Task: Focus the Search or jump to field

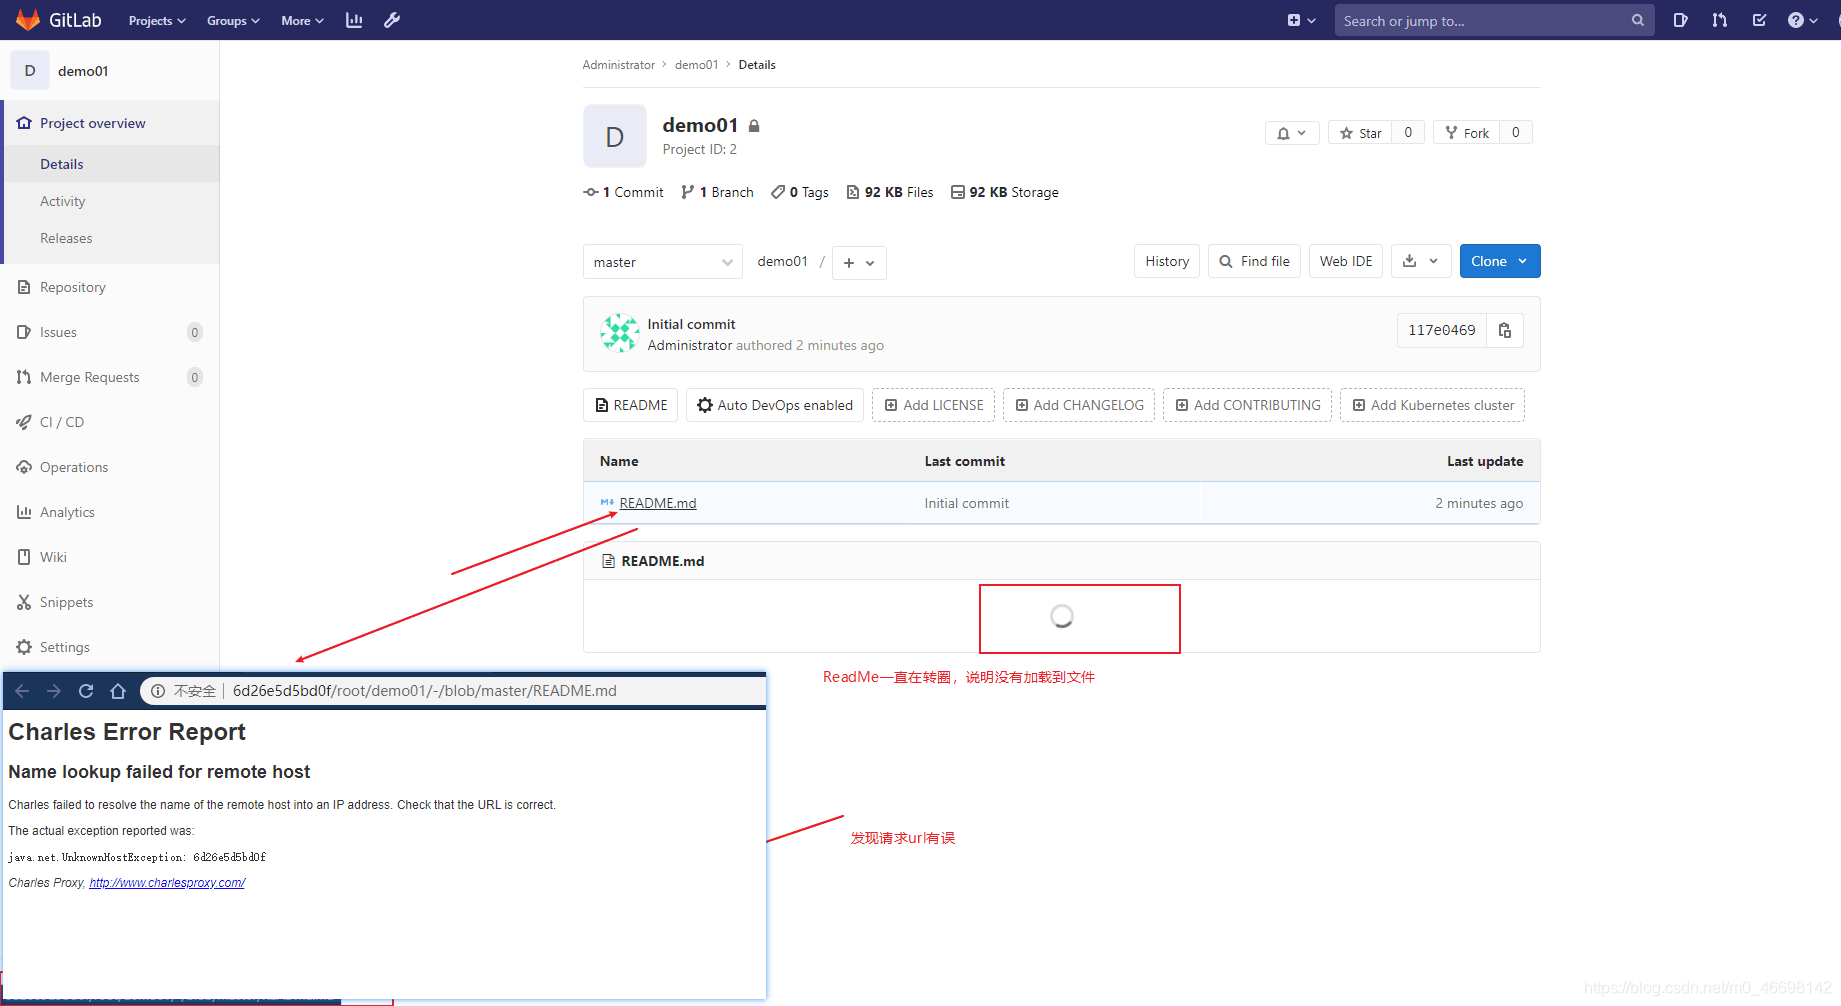Action: [x=1494, y=20]
